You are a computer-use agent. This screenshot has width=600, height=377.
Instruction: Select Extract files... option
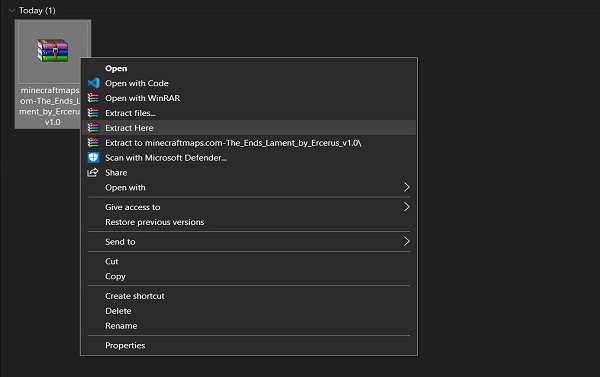click(249, 113)
